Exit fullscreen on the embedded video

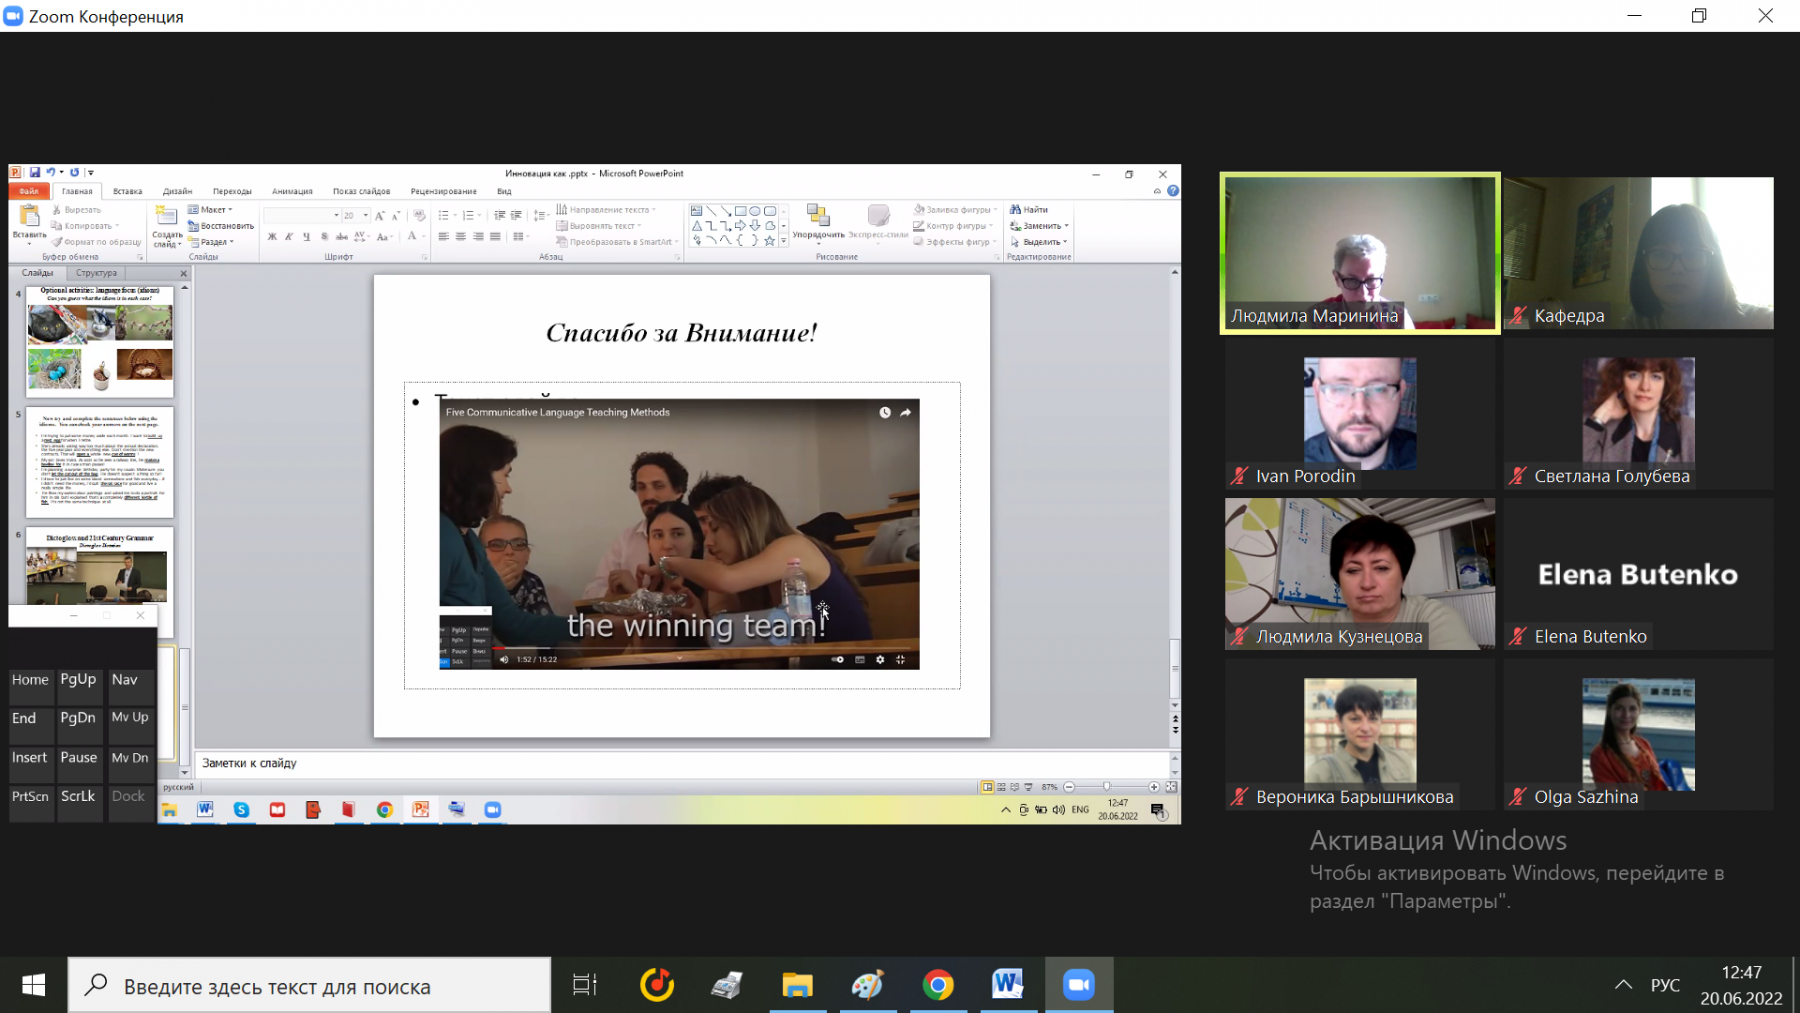coord(901,659)
